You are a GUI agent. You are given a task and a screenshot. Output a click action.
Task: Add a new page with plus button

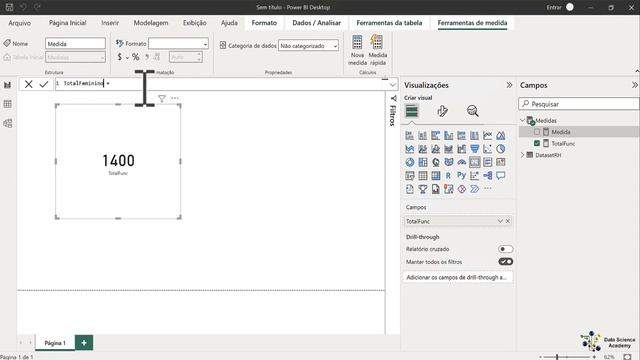[x=84, y=343]
